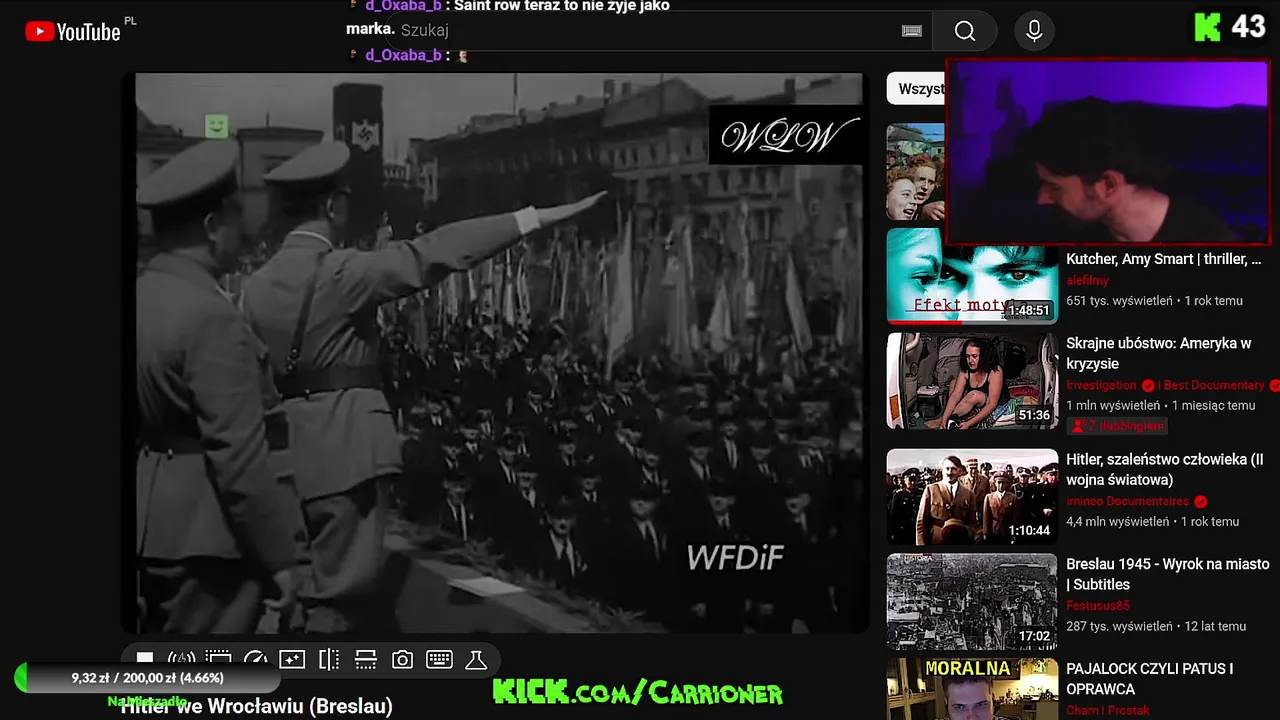Open the MORALNA Pajalock video thumbnail
The width and height of the screenshot is (1280, 720).
(x=971, y=689)
